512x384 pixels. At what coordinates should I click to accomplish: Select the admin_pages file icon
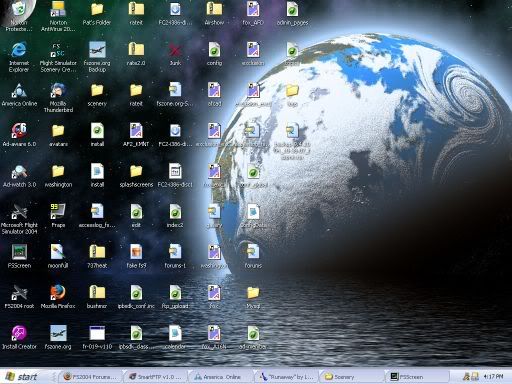click(x=292, y=9)
